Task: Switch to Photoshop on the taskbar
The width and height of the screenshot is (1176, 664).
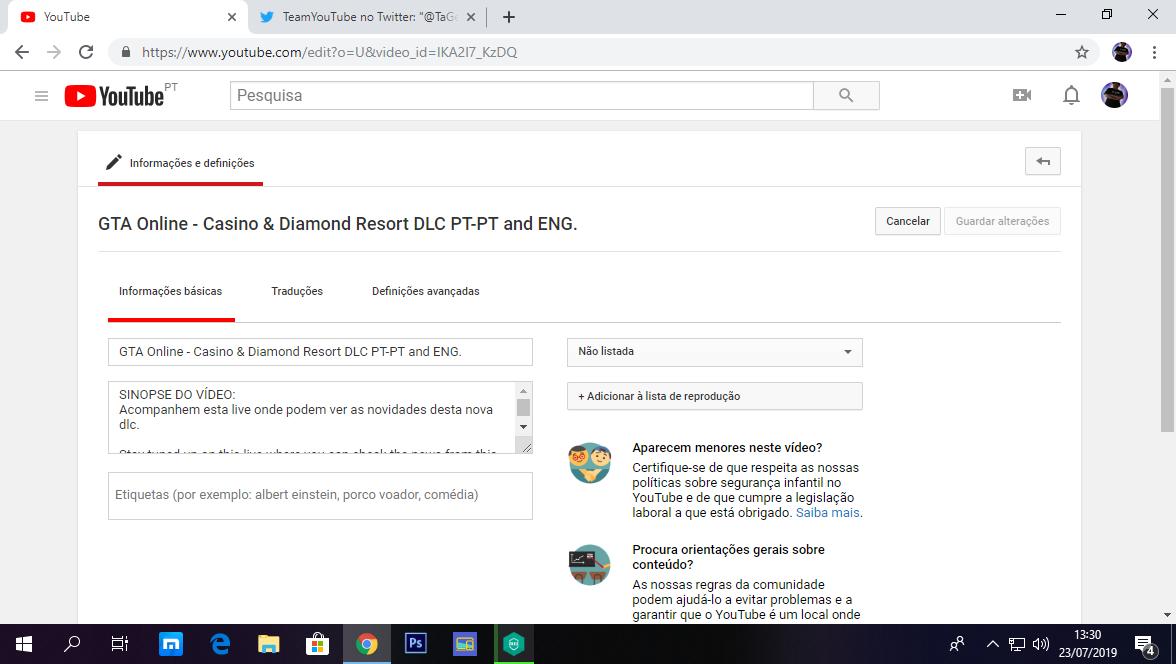Action: click(x=416, y=644)
